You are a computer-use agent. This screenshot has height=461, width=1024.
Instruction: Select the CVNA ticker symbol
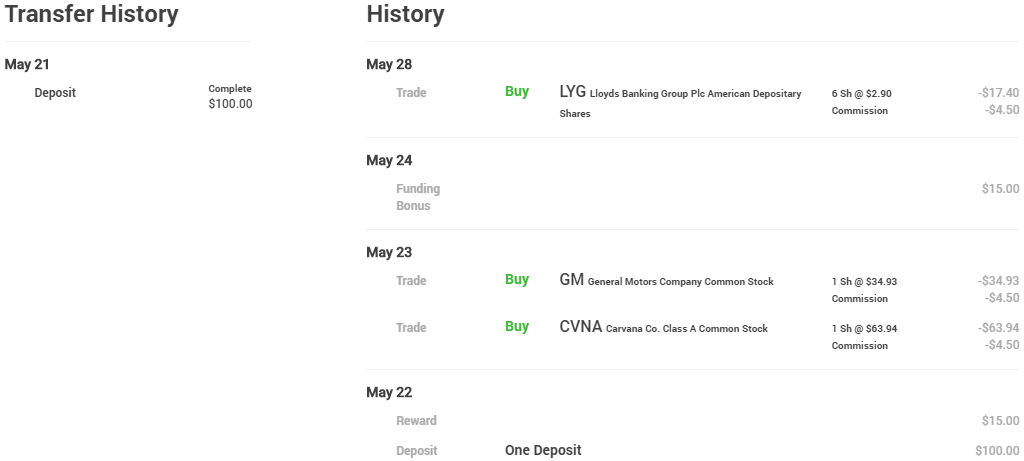point(581,327)
